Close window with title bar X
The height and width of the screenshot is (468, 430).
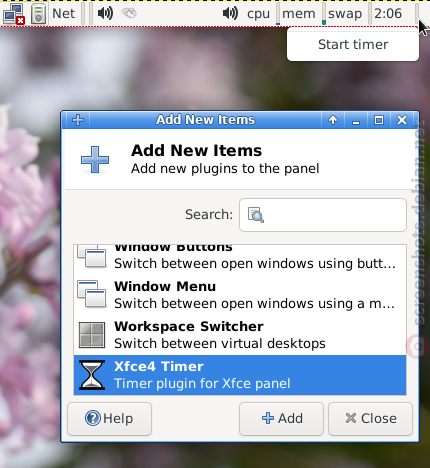402,120
